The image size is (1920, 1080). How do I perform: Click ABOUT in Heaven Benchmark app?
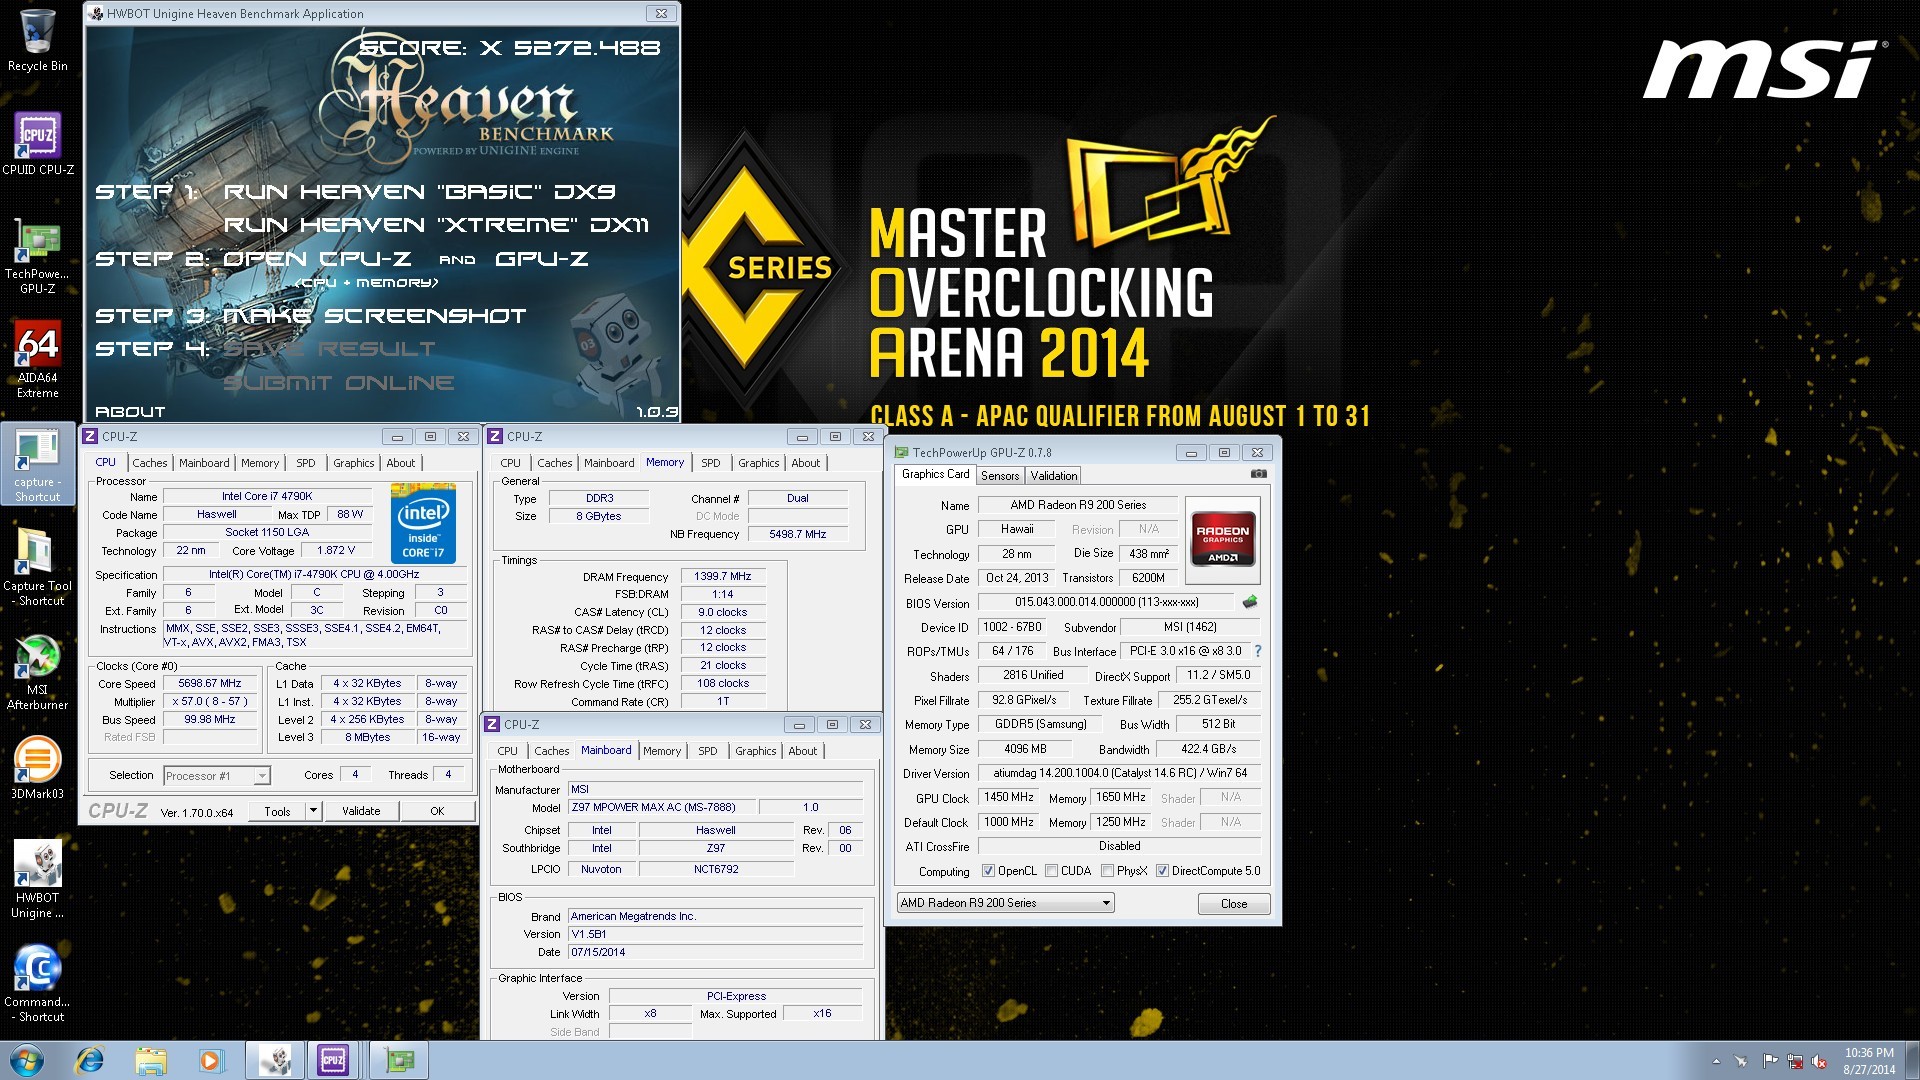[130, 412]
